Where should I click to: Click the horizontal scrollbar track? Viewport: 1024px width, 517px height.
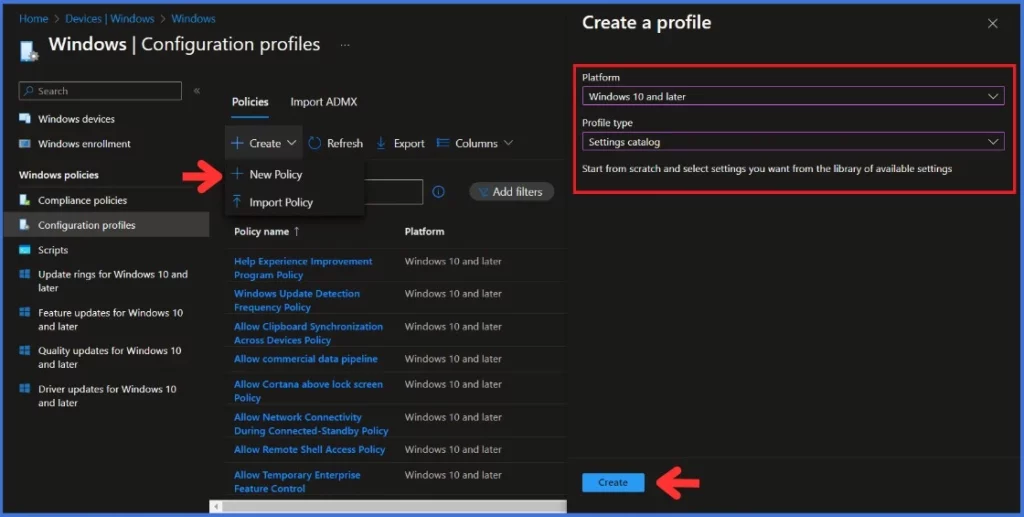(394, 507)
